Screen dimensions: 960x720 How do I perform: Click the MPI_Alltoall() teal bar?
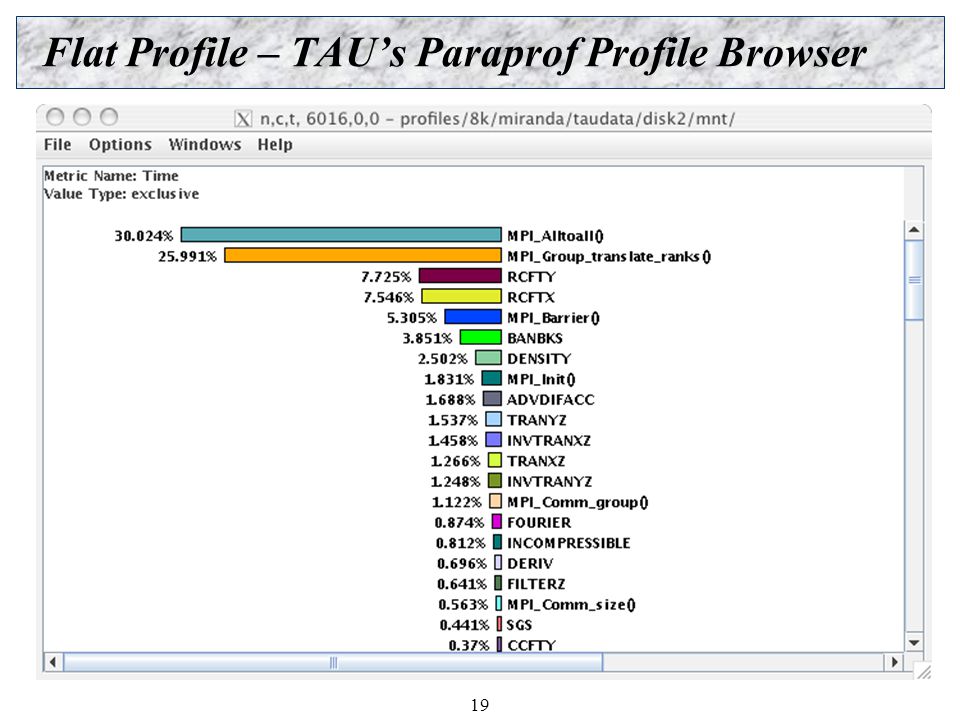341,235
